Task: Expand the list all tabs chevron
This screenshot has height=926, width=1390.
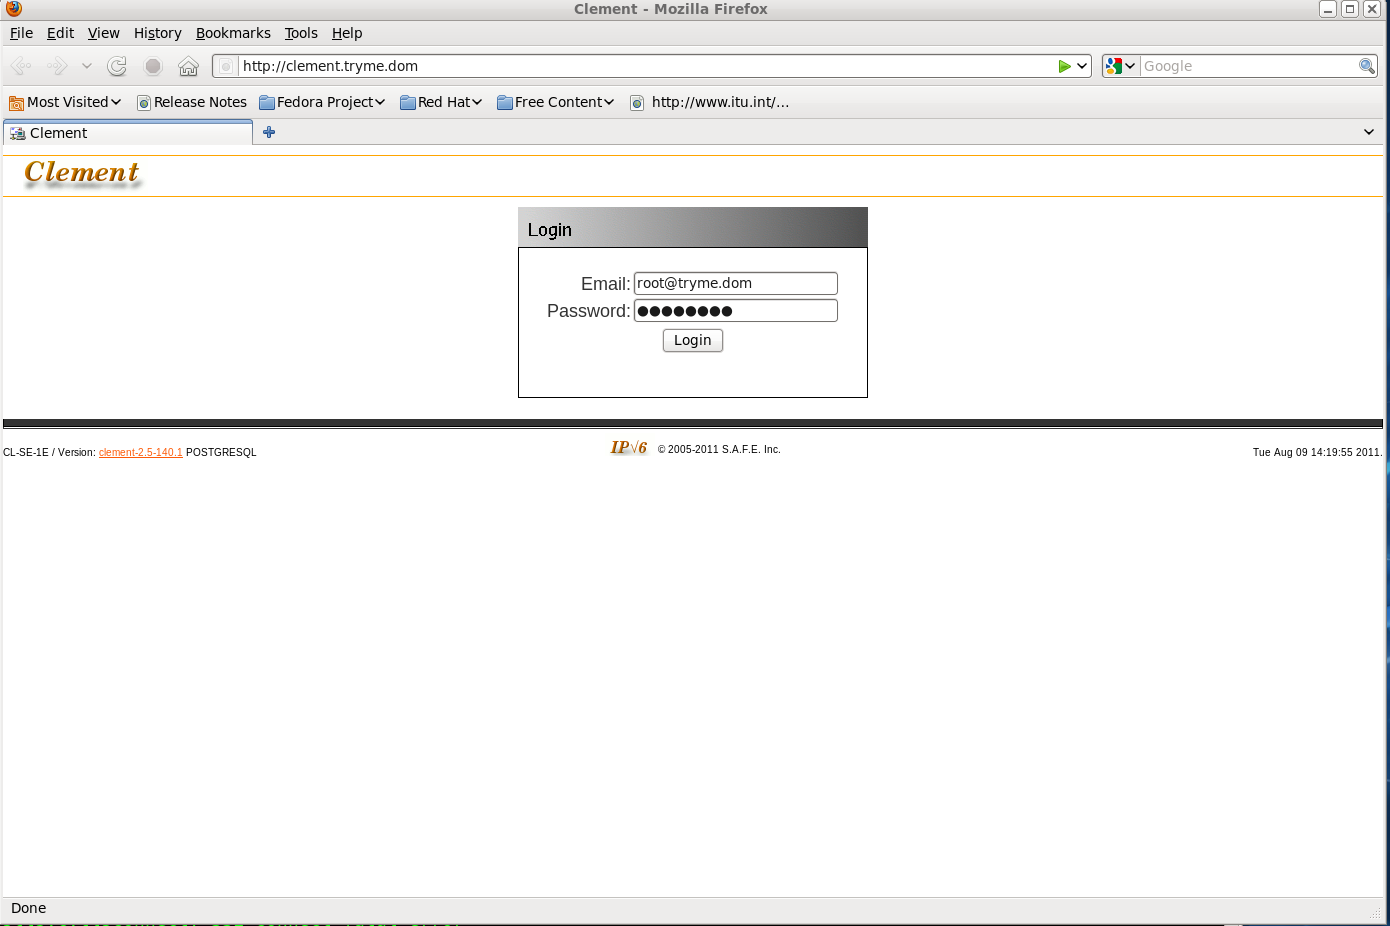Action: pyautogui.click(x=1369, y=132)
